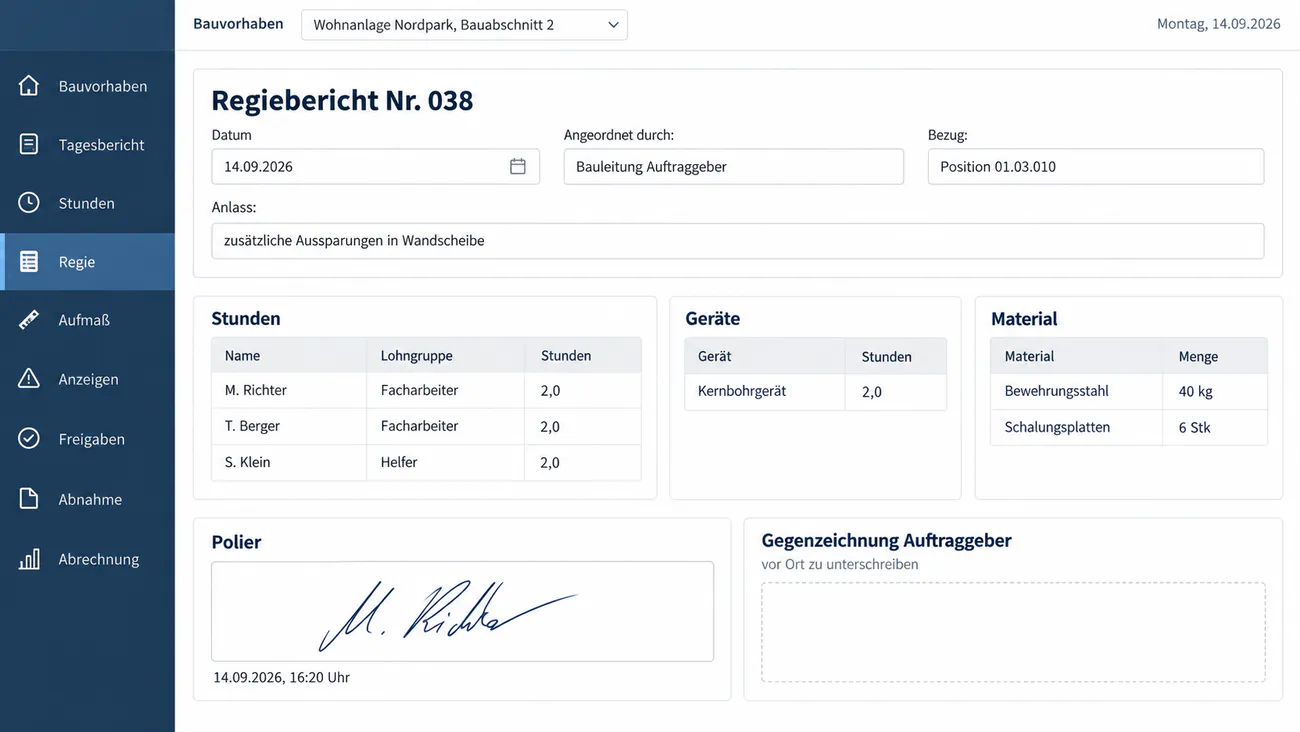Click the document icon for Tagesbericht
1300x732 pixels.
29,144
